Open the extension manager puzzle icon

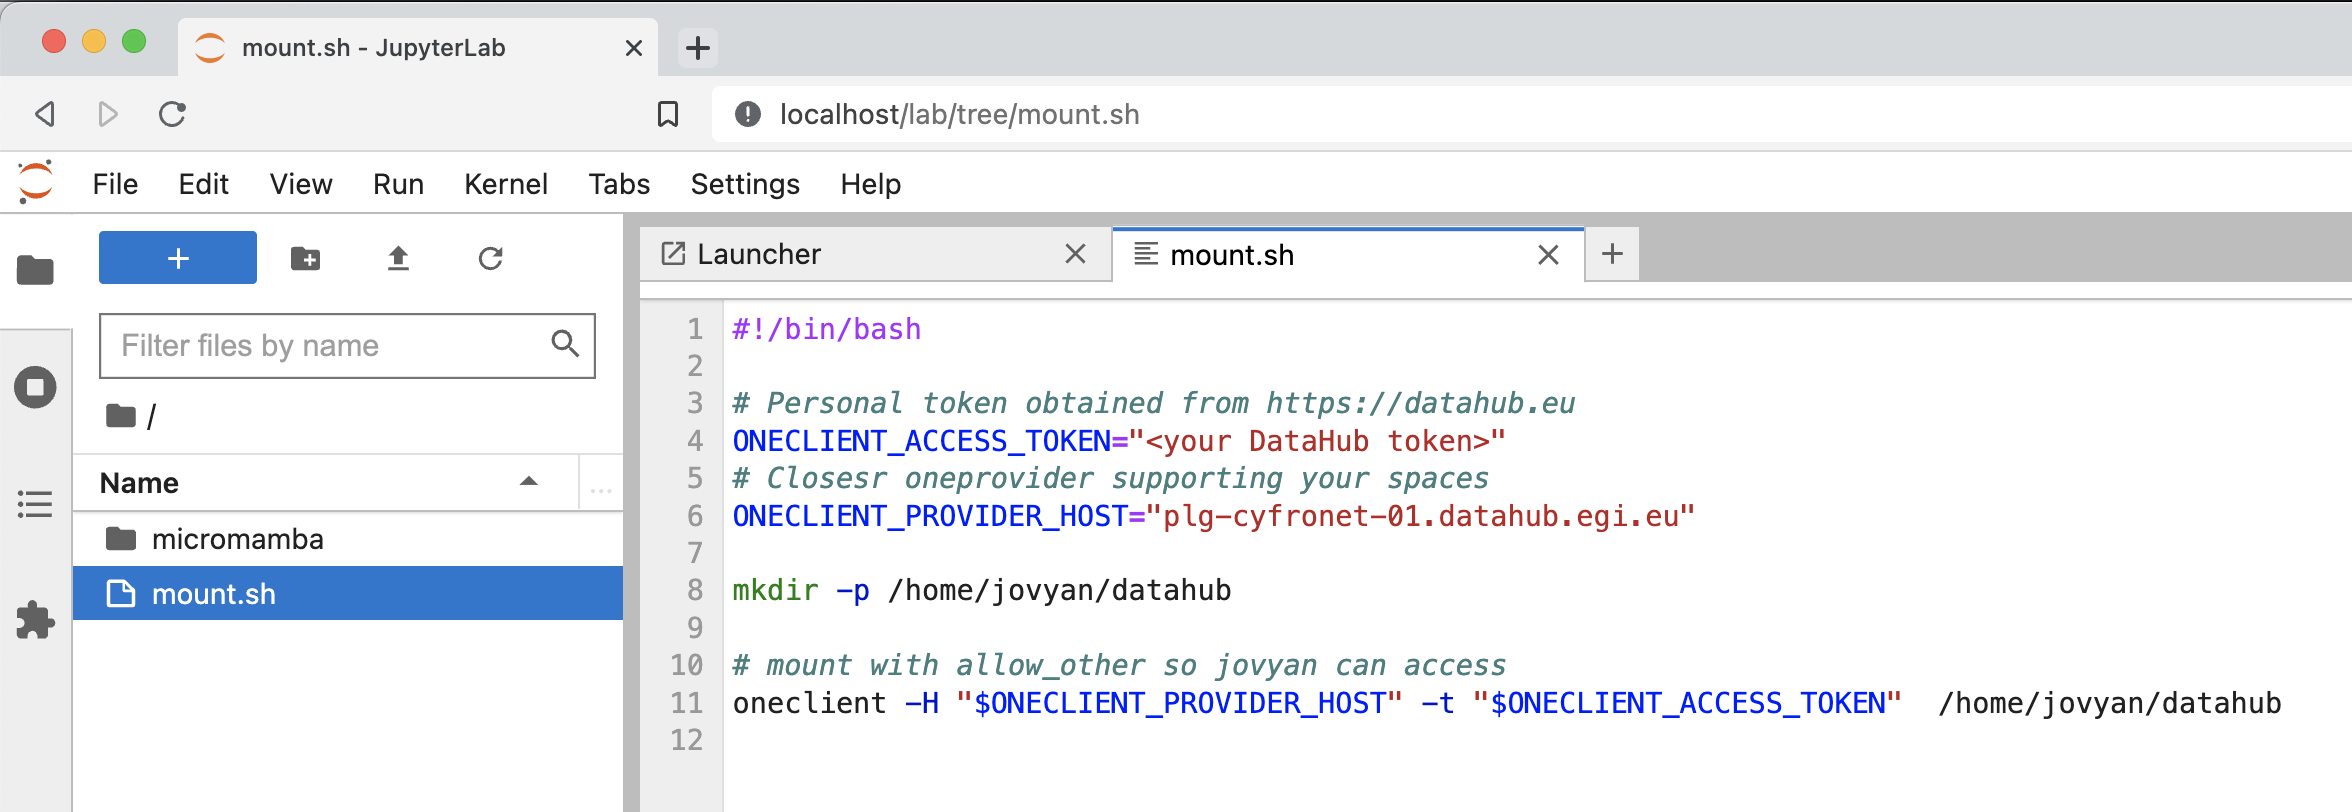tap(35, 620)
